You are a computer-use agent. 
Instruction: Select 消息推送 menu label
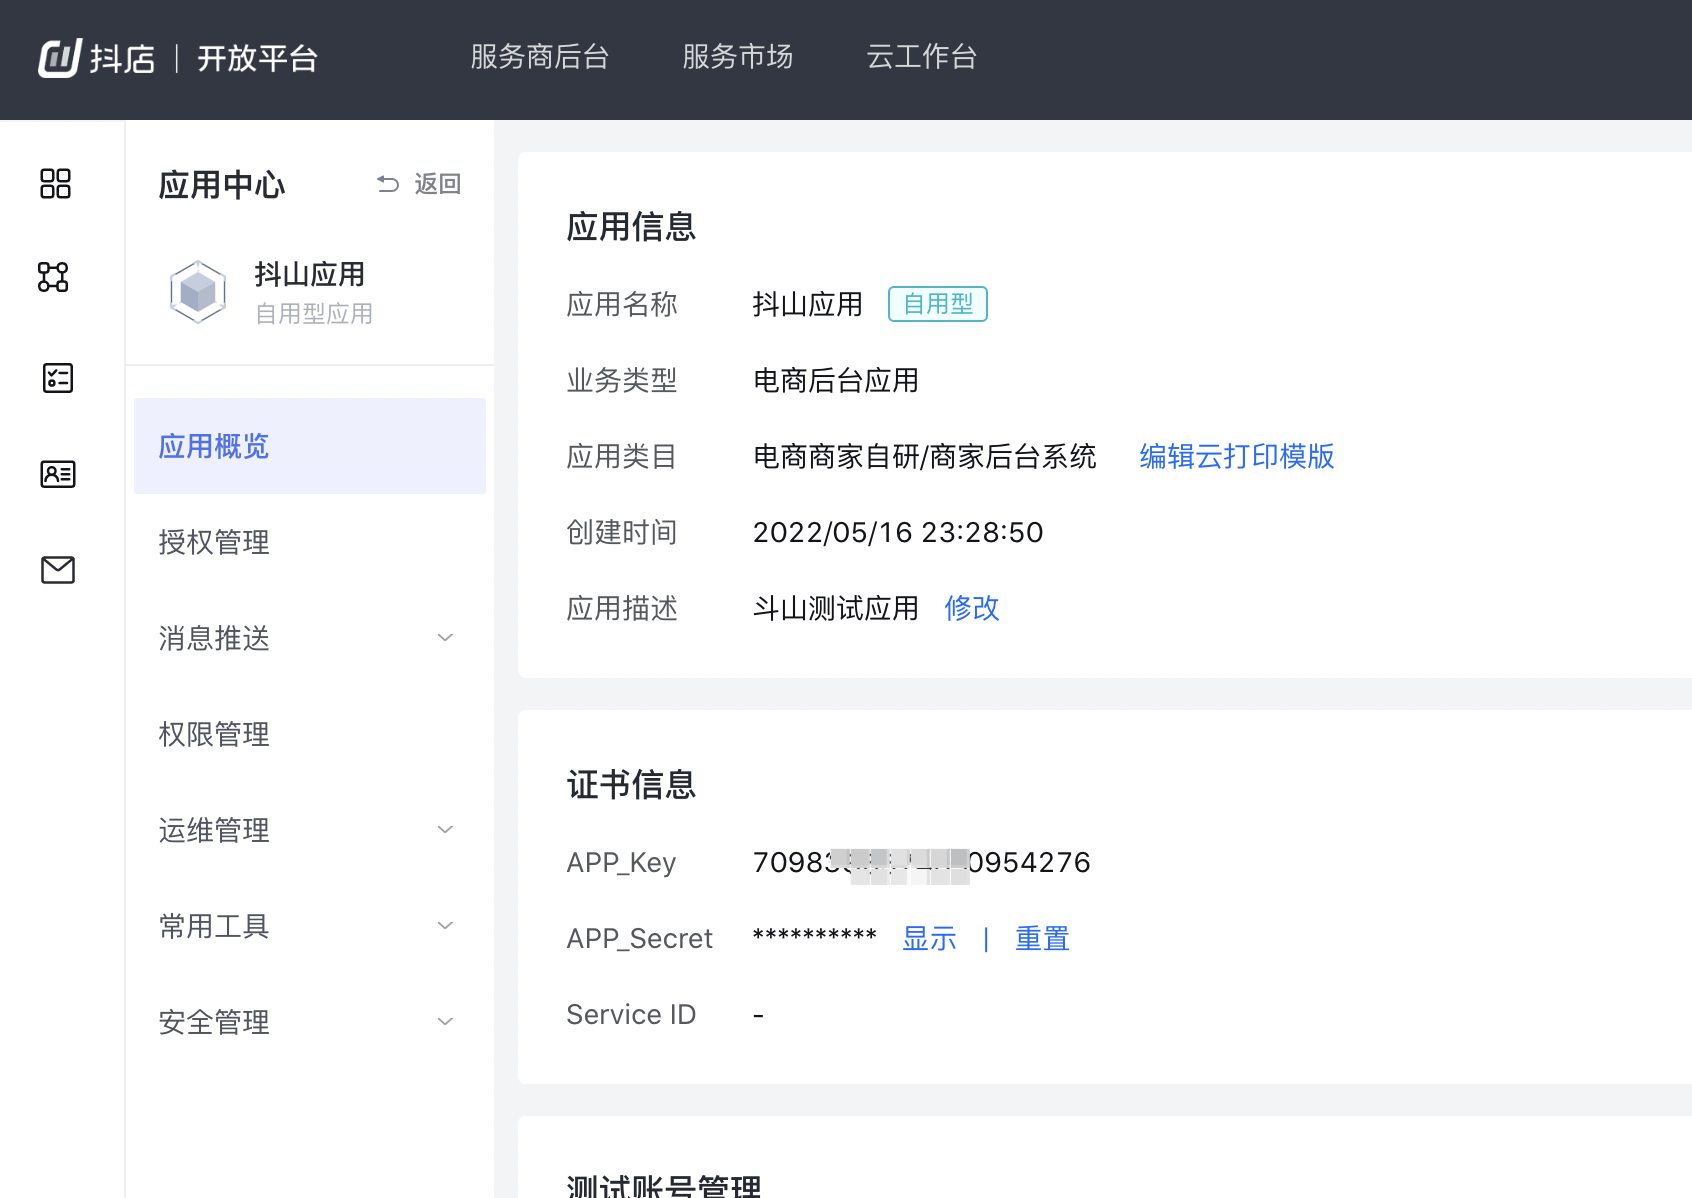[214, 638]
